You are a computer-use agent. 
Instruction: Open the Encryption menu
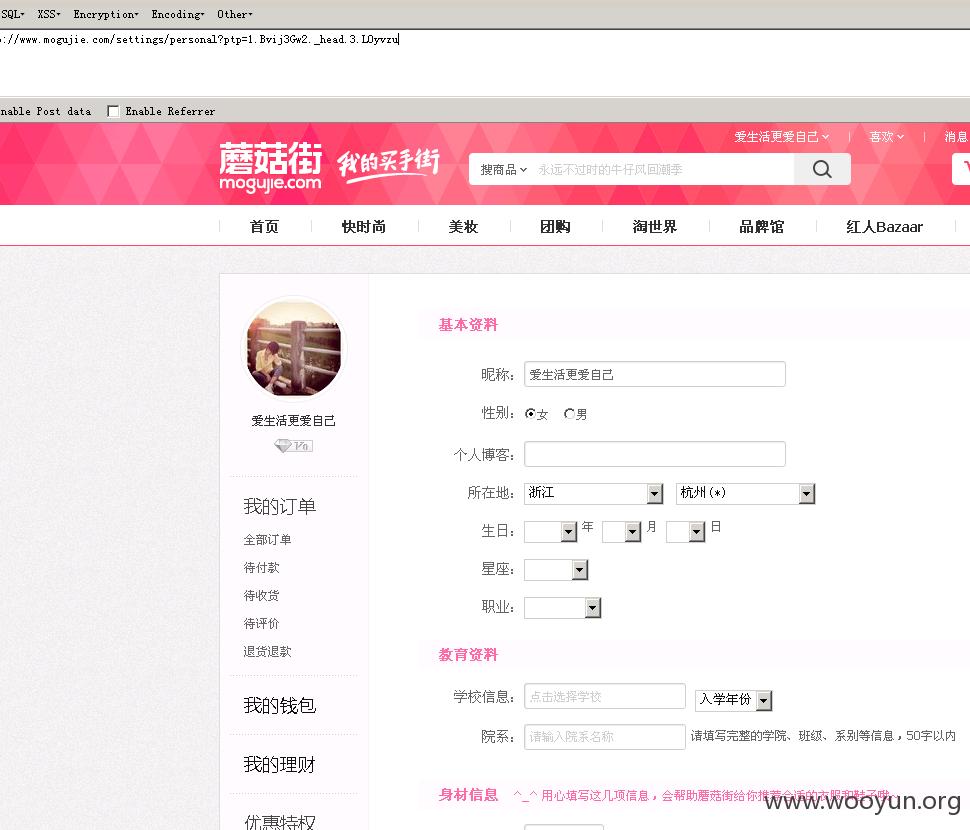tap(105, 14)
